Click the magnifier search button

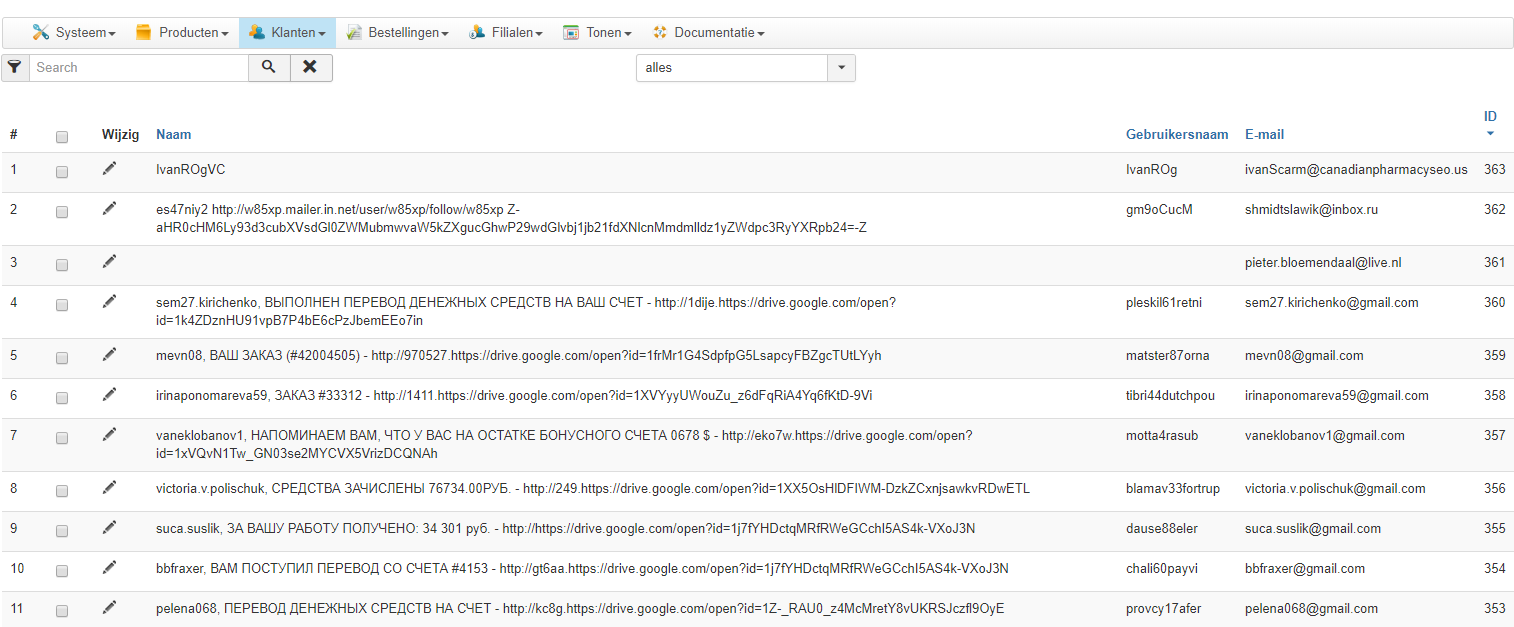(x=269, y=67)
